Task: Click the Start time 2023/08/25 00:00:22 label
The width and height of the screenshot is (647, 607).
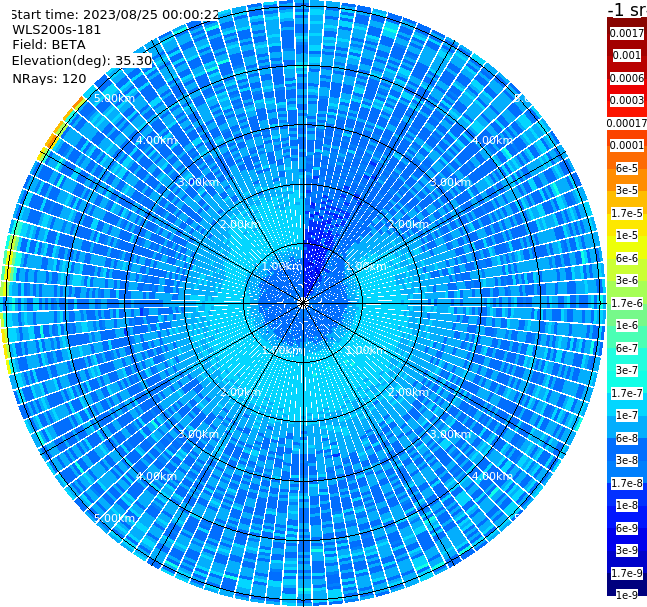Action: tap(115, 15)
